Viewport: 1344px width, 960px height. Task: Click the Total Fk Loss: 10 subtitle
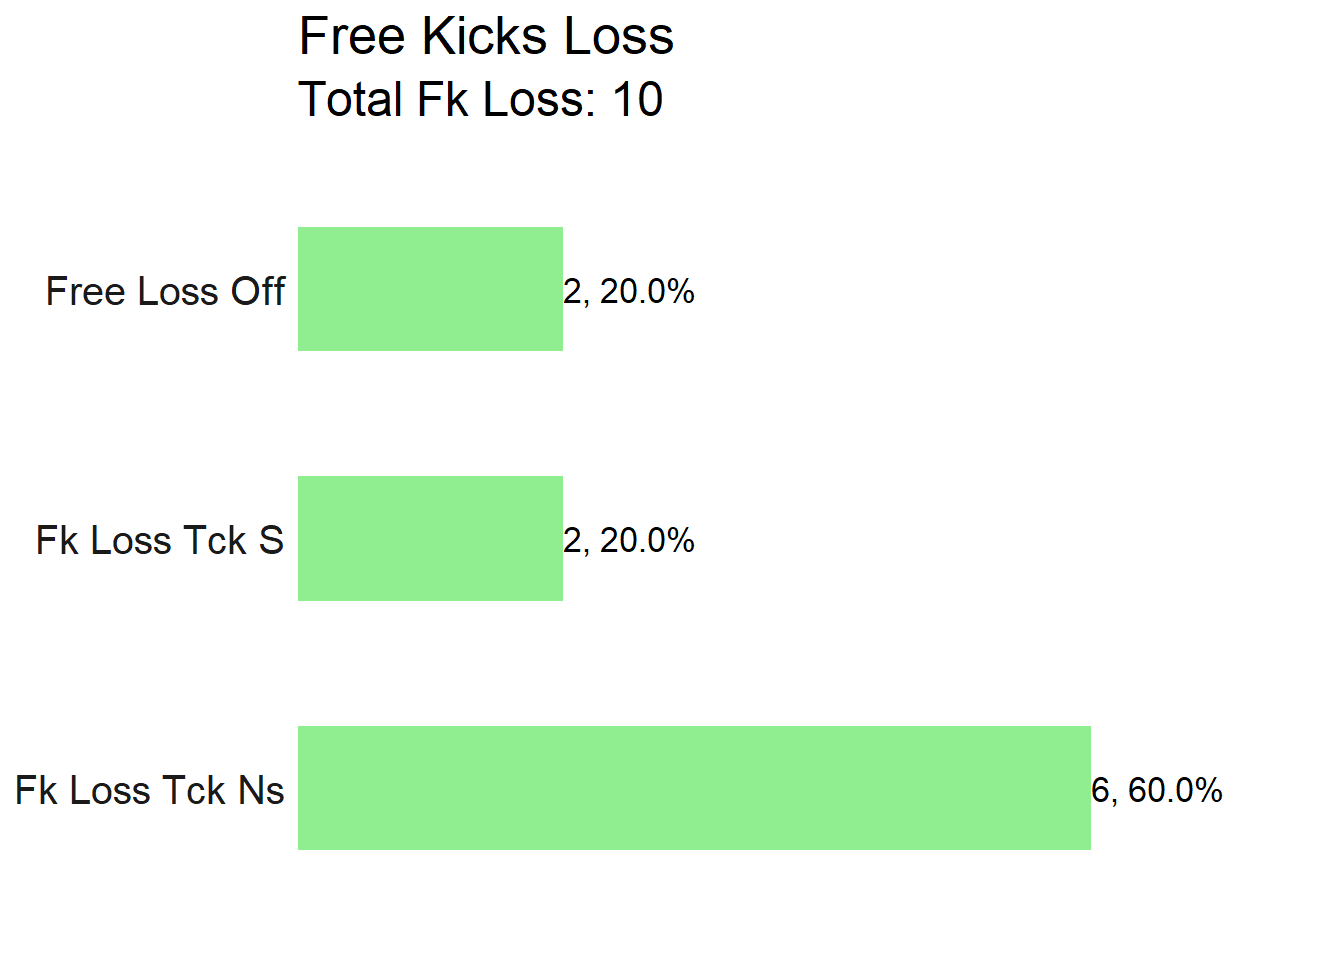(481, 99)
